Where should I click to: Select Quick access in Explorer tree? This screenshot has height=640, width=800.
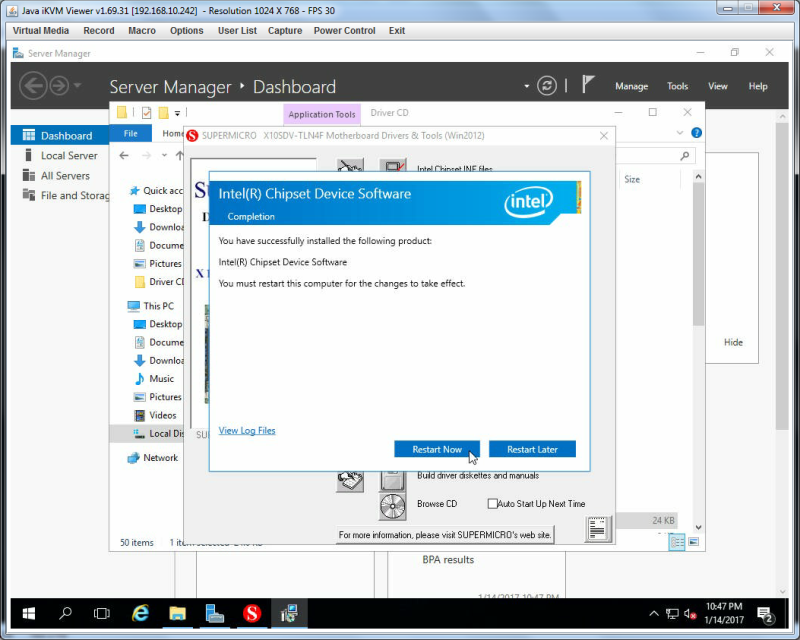156,190
